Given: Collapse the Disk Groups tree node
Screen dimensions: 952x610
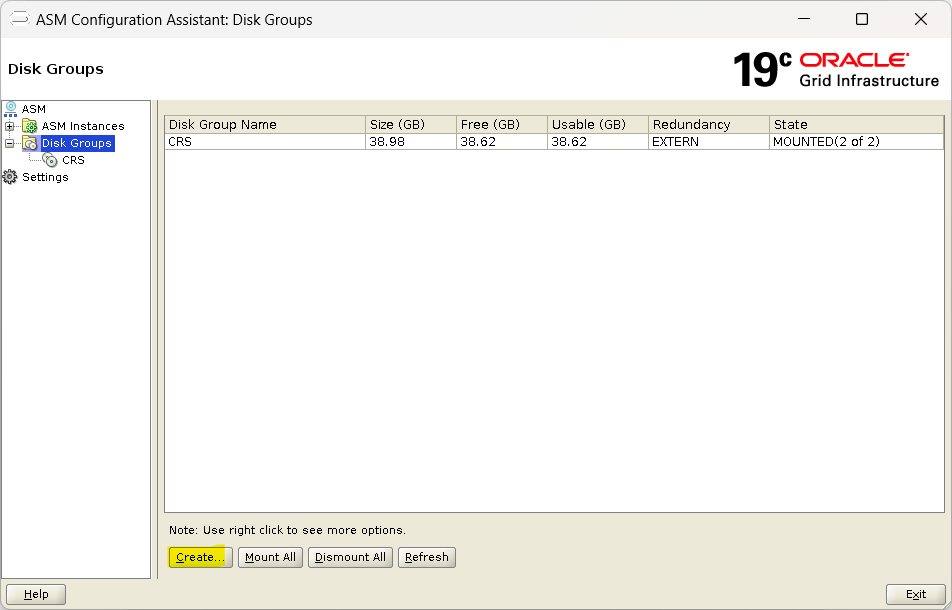Looking at the screenshot, I should (x=10, y=143).
